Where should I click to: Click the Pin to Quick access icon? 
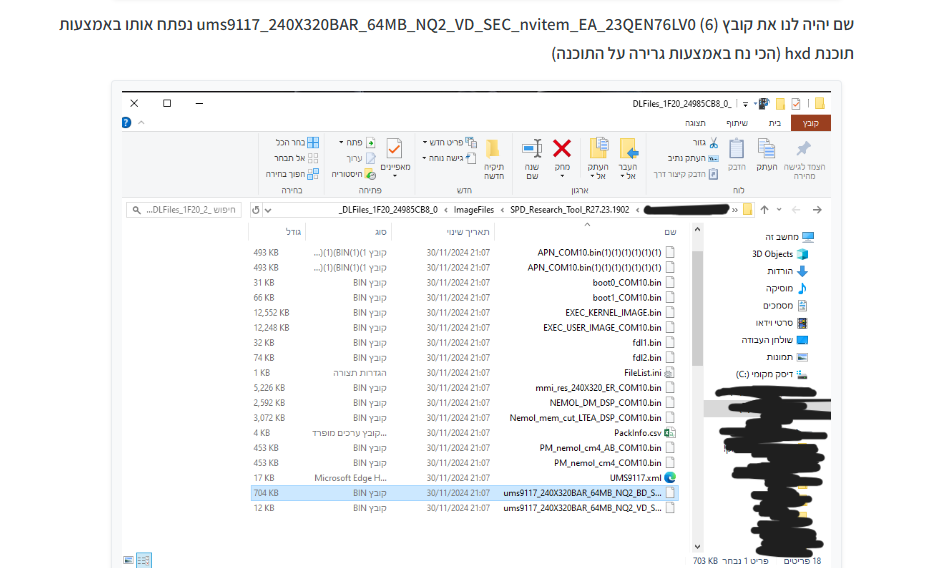click(803, 149)
